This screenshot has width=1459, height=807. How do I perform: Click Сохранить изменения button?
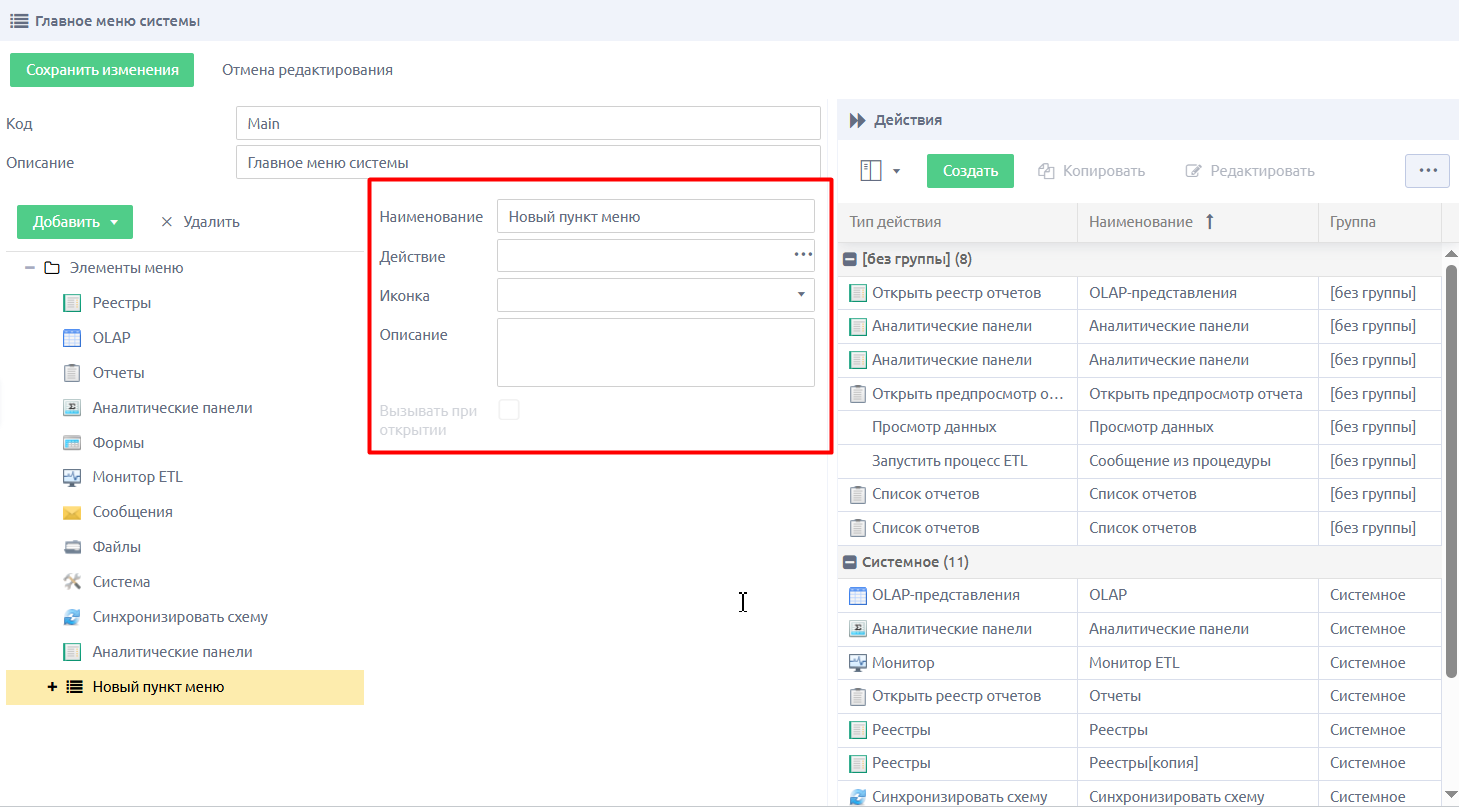click(102, 70)
